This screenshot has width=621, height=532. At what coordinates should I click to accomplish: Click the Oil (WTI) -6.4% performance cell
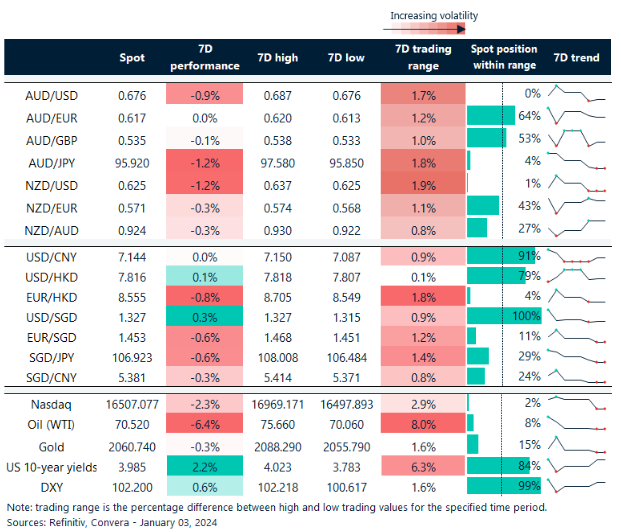point(205,424)
